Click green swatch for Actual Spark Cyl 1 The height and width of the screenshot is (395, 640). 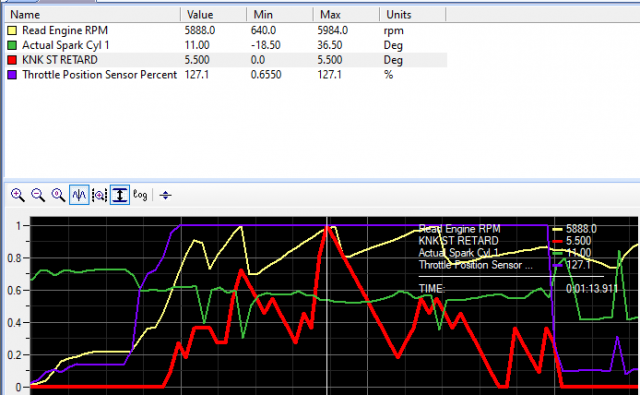12,45
